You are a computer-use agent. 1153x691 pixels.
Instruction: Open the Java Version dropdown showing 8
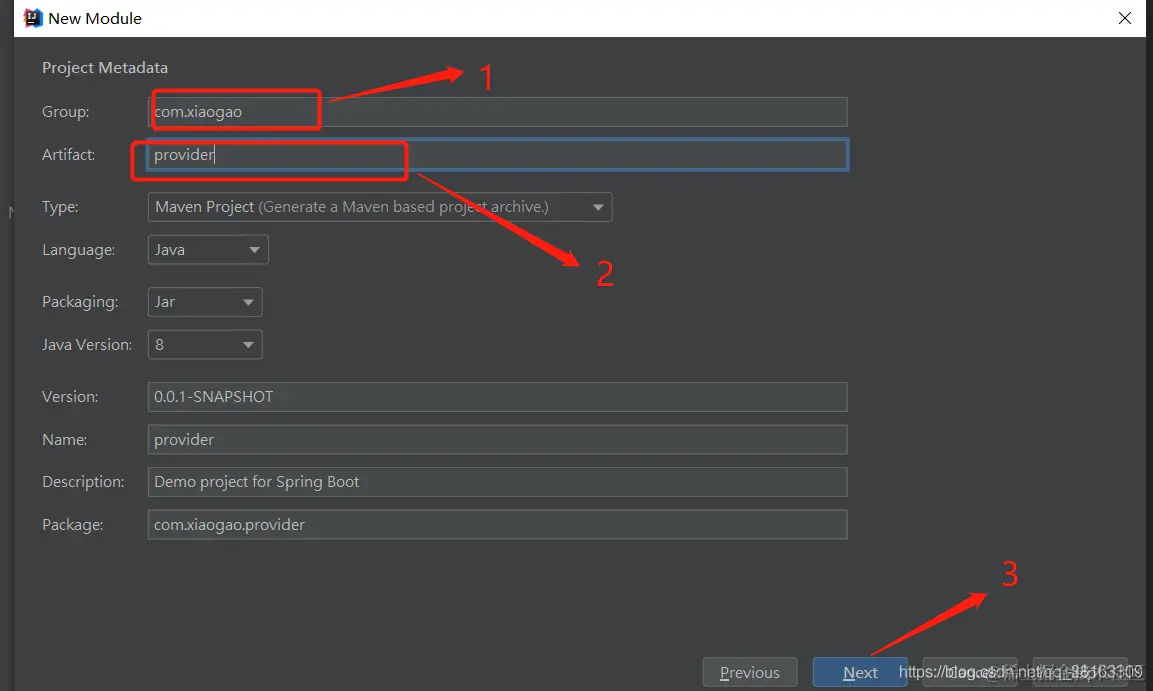click(x=205, y=344)
